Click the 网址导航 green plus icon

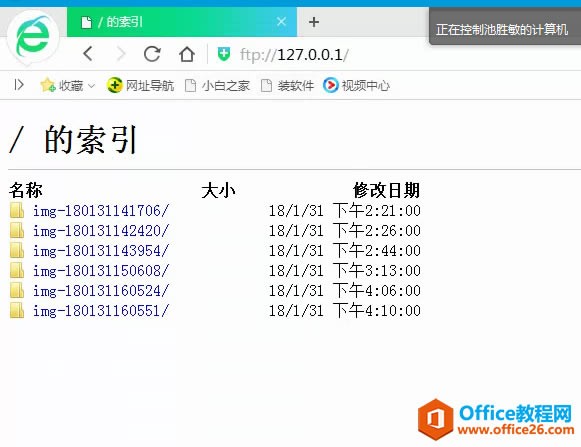point(114,85)
